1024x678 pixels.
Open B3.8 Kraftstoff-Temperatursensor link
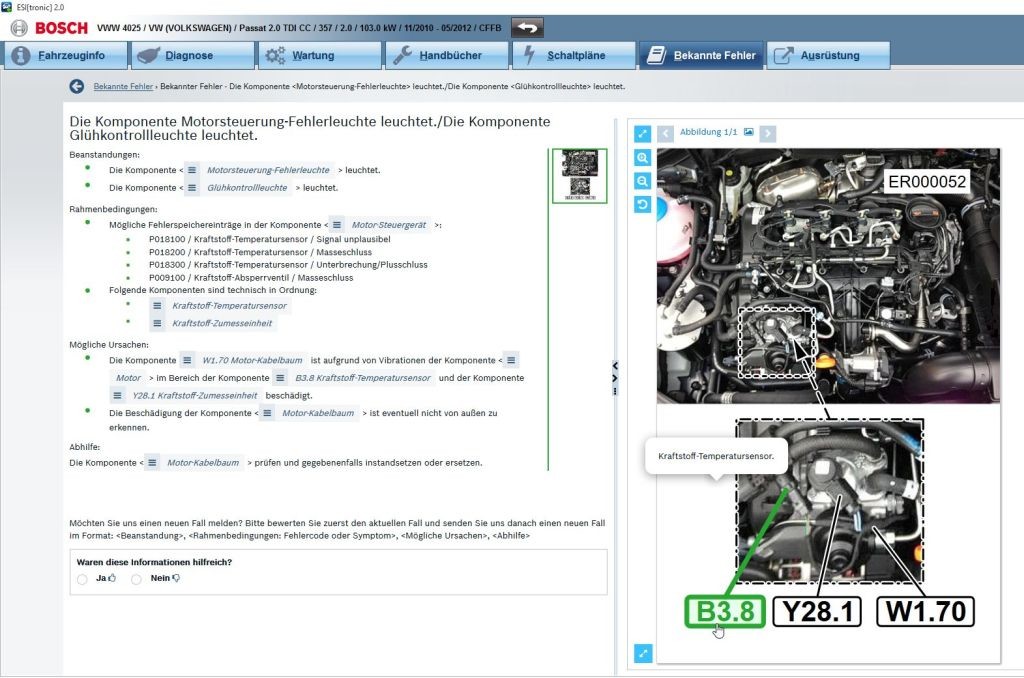coord(362,378)
